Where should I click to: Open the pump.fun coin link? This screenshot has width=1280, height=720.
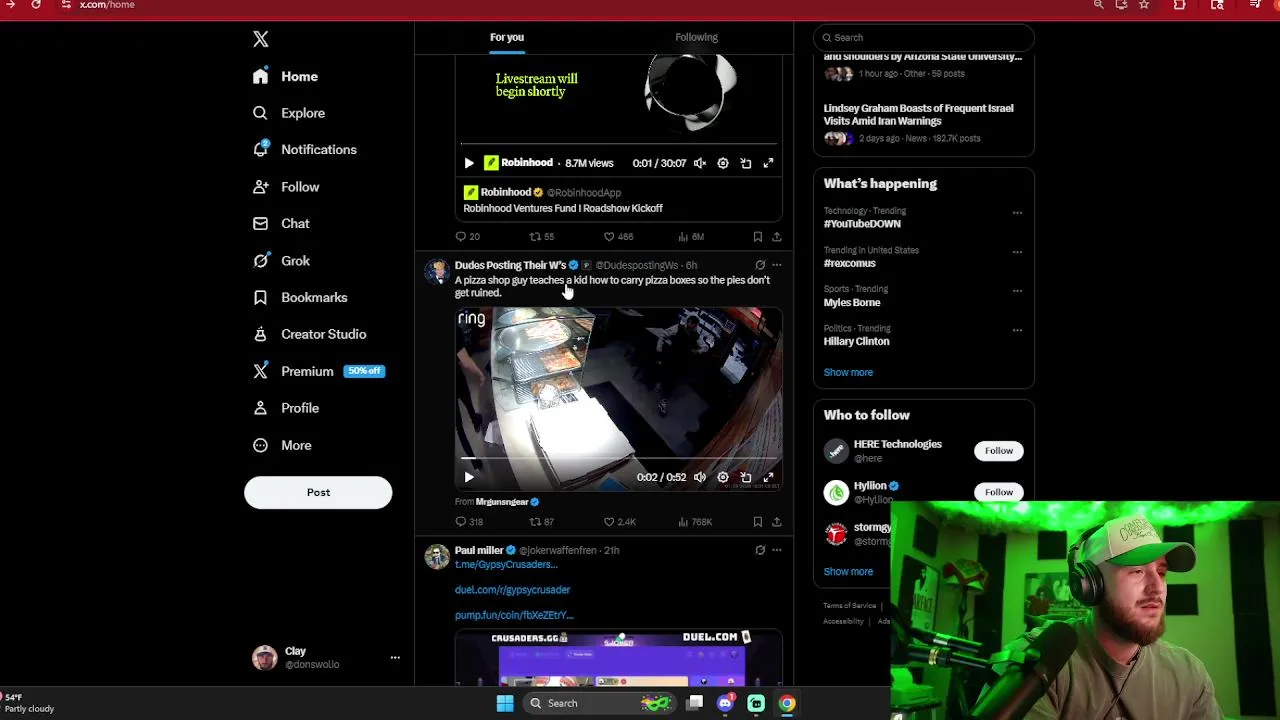tap(514, 615)
